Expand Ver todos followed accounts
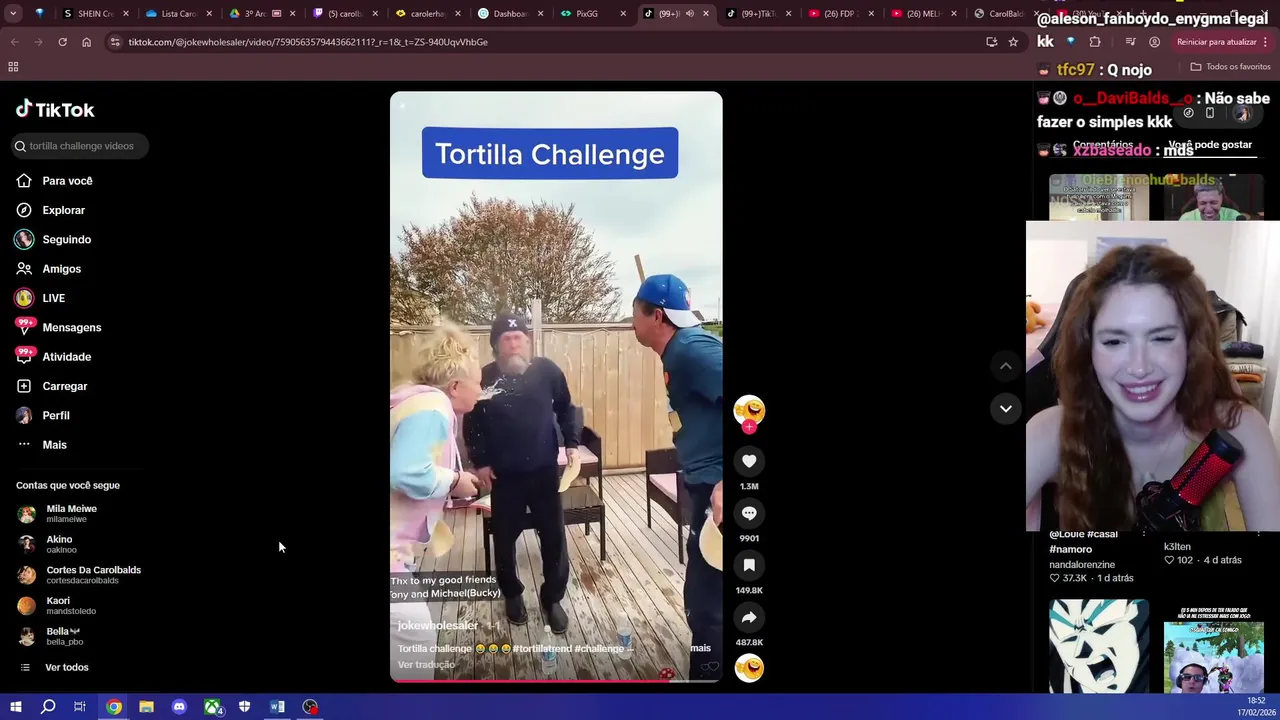 pyautogui.click(x=55, y=667)
